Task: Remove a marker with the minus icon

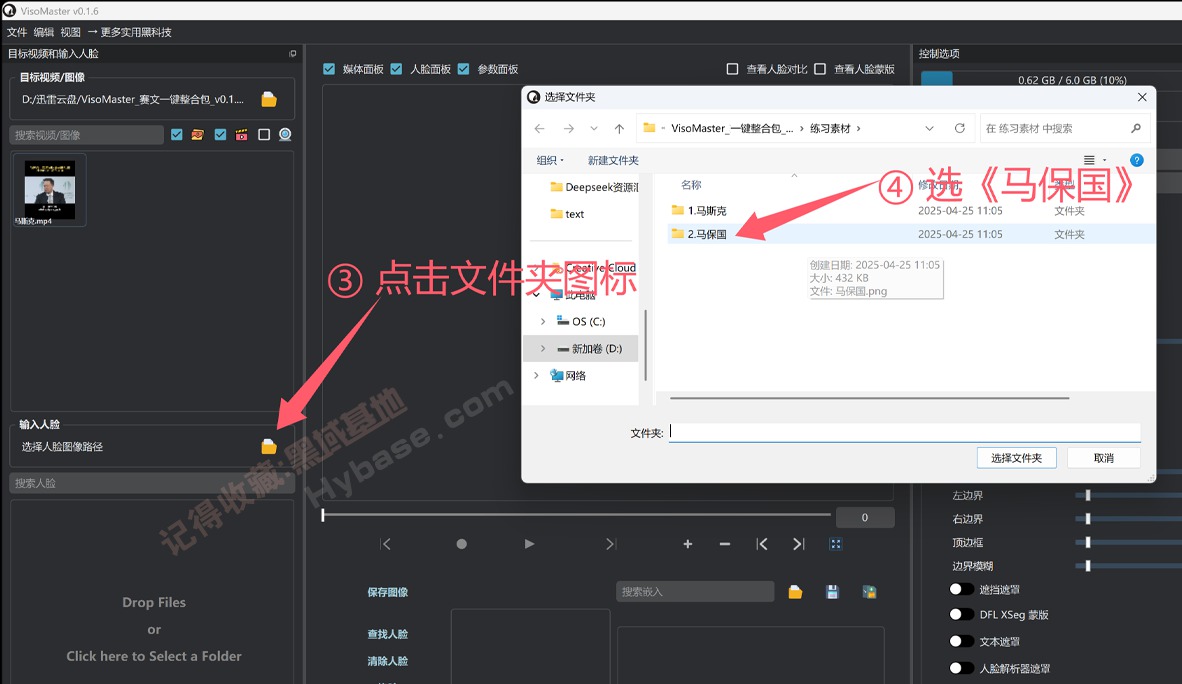Action: tap(724, 544)
